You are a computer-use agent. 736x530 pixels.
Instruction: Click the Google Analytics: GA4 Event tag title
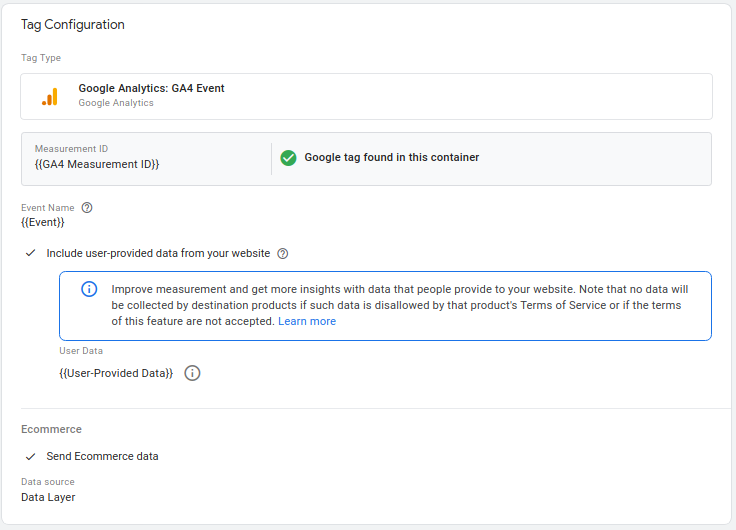[151, 88]
